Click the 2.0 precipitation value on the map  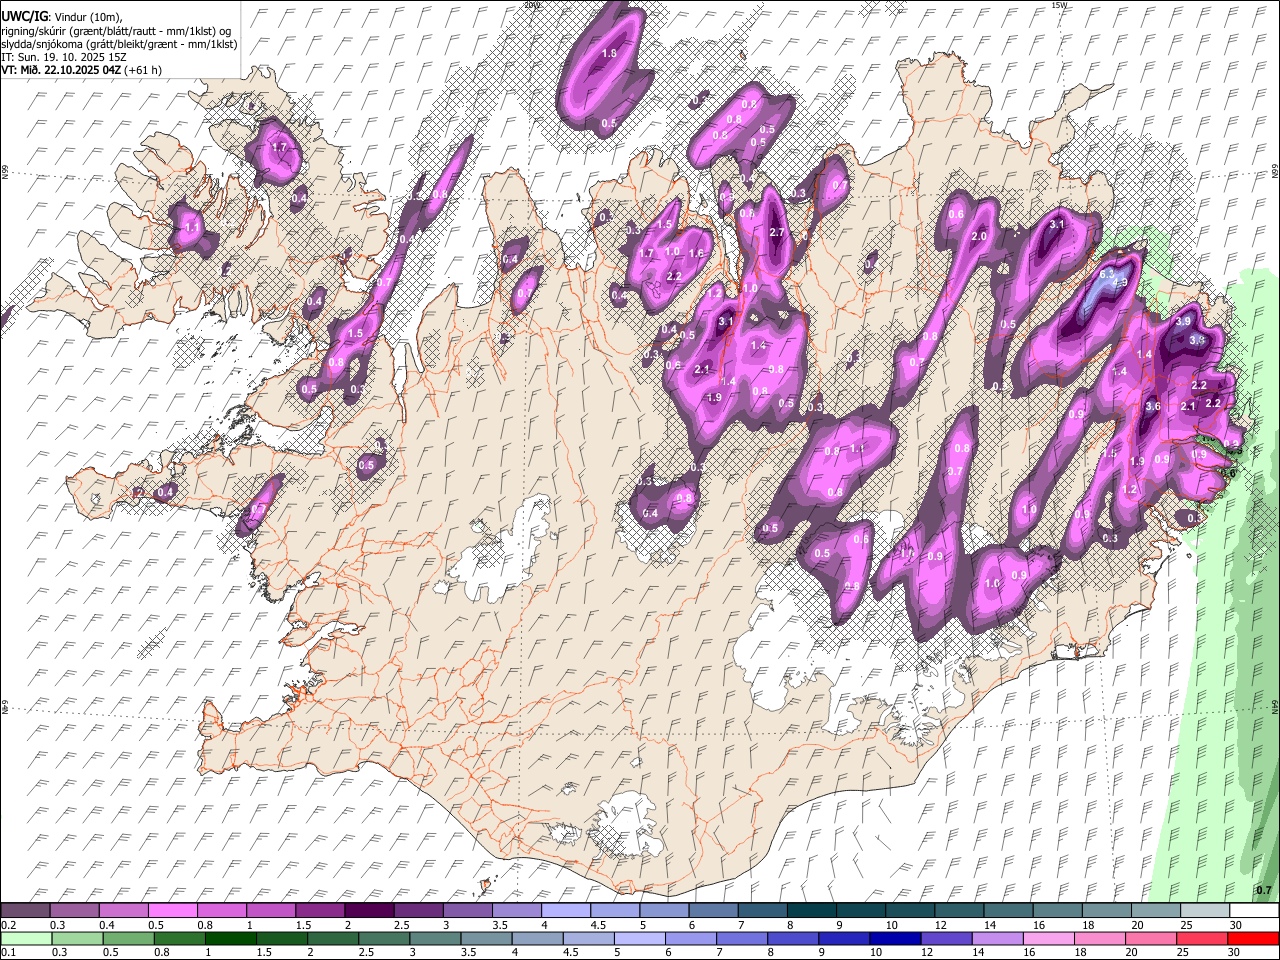pyautogui.click(x=979, y=236)
